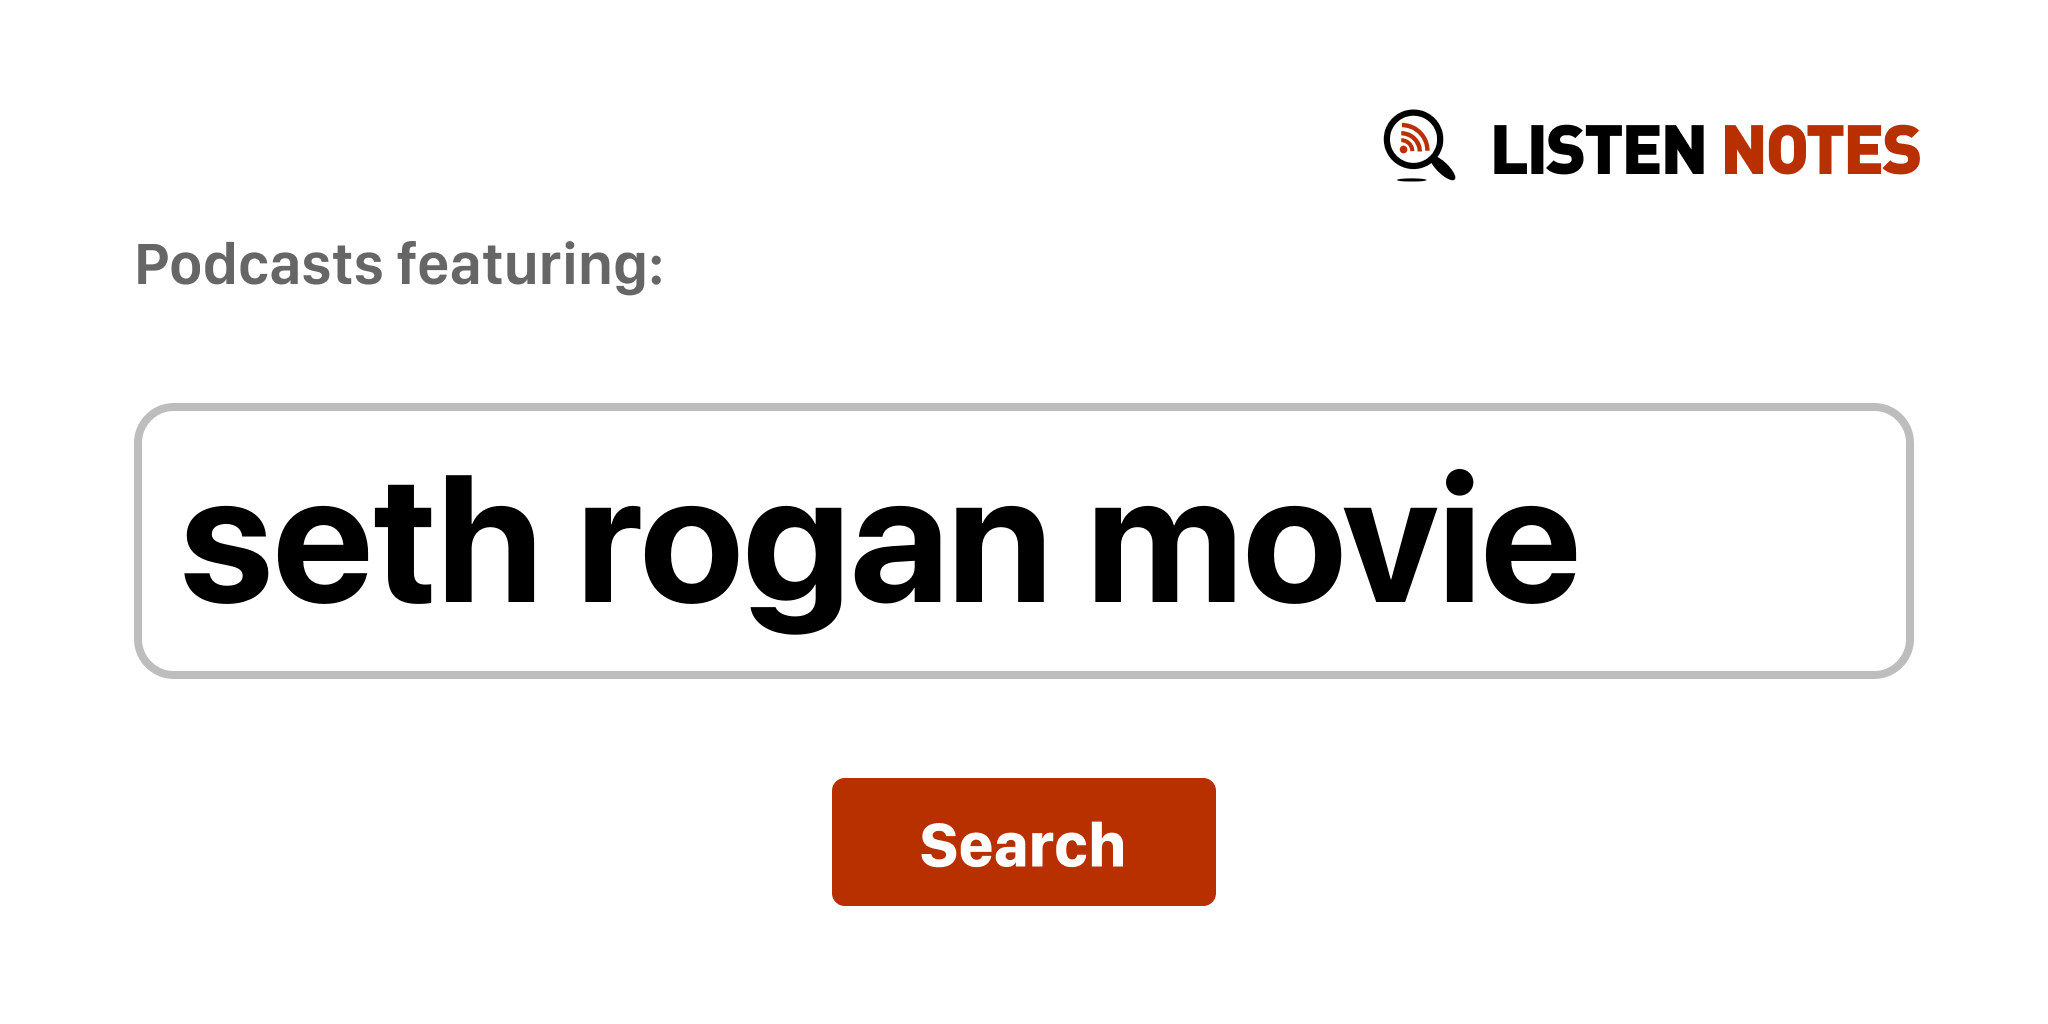Image resolution: width=2048 pixels, height=1024 pixels.
Task: Click the white Search text on the button
Action: [x=1022, y=845]
